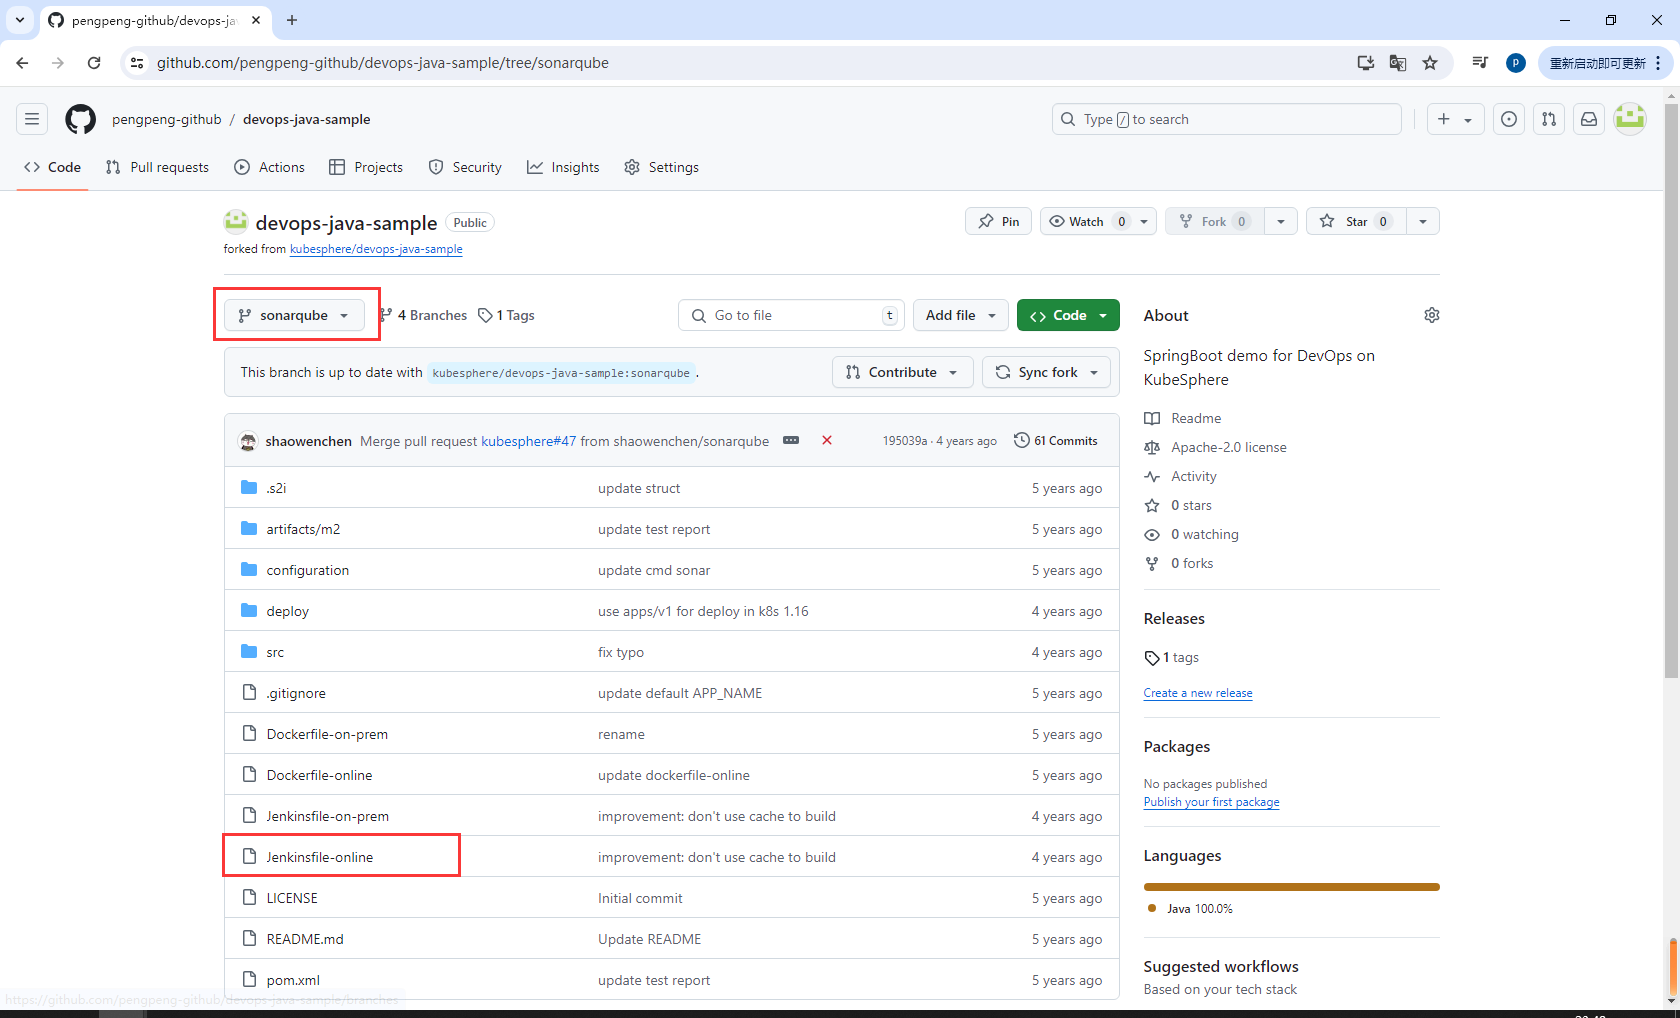The image size is (1680, 1018).
Task: Click the browser reload button
Action: (x=94, y=63)
